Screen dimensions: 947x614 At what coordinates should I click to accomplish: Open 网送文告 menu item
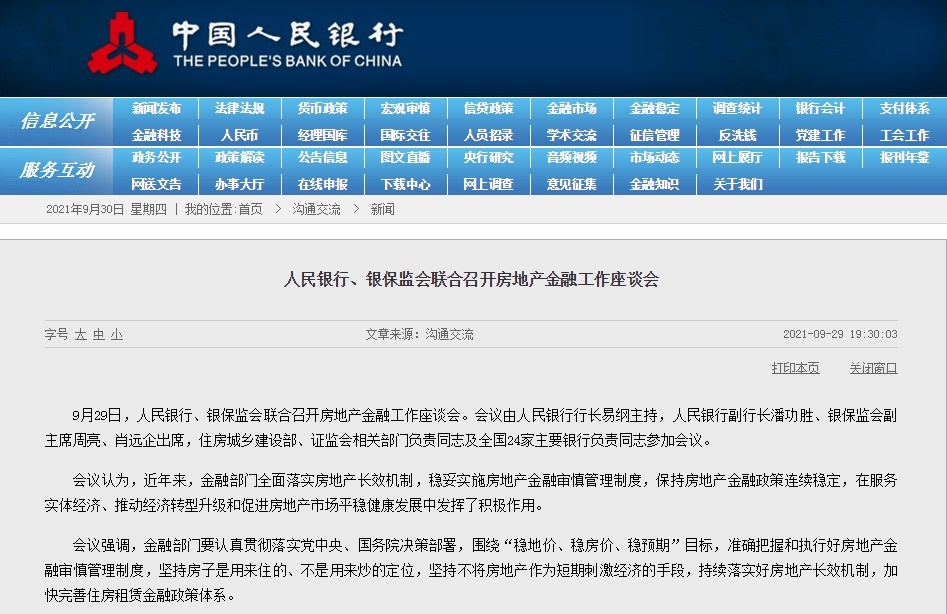(x=156, y=184)
